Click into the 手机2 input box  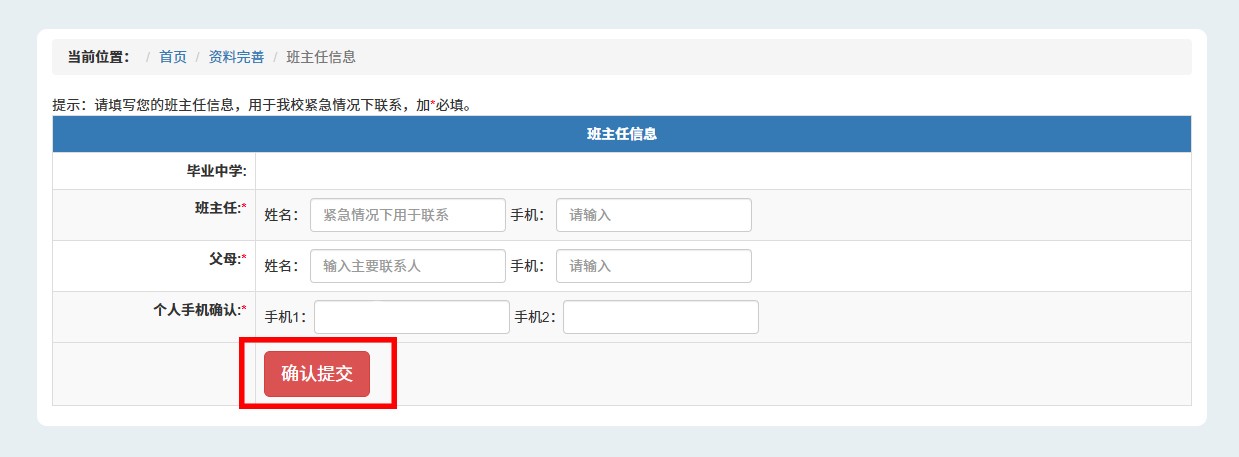tap(660, 317)
